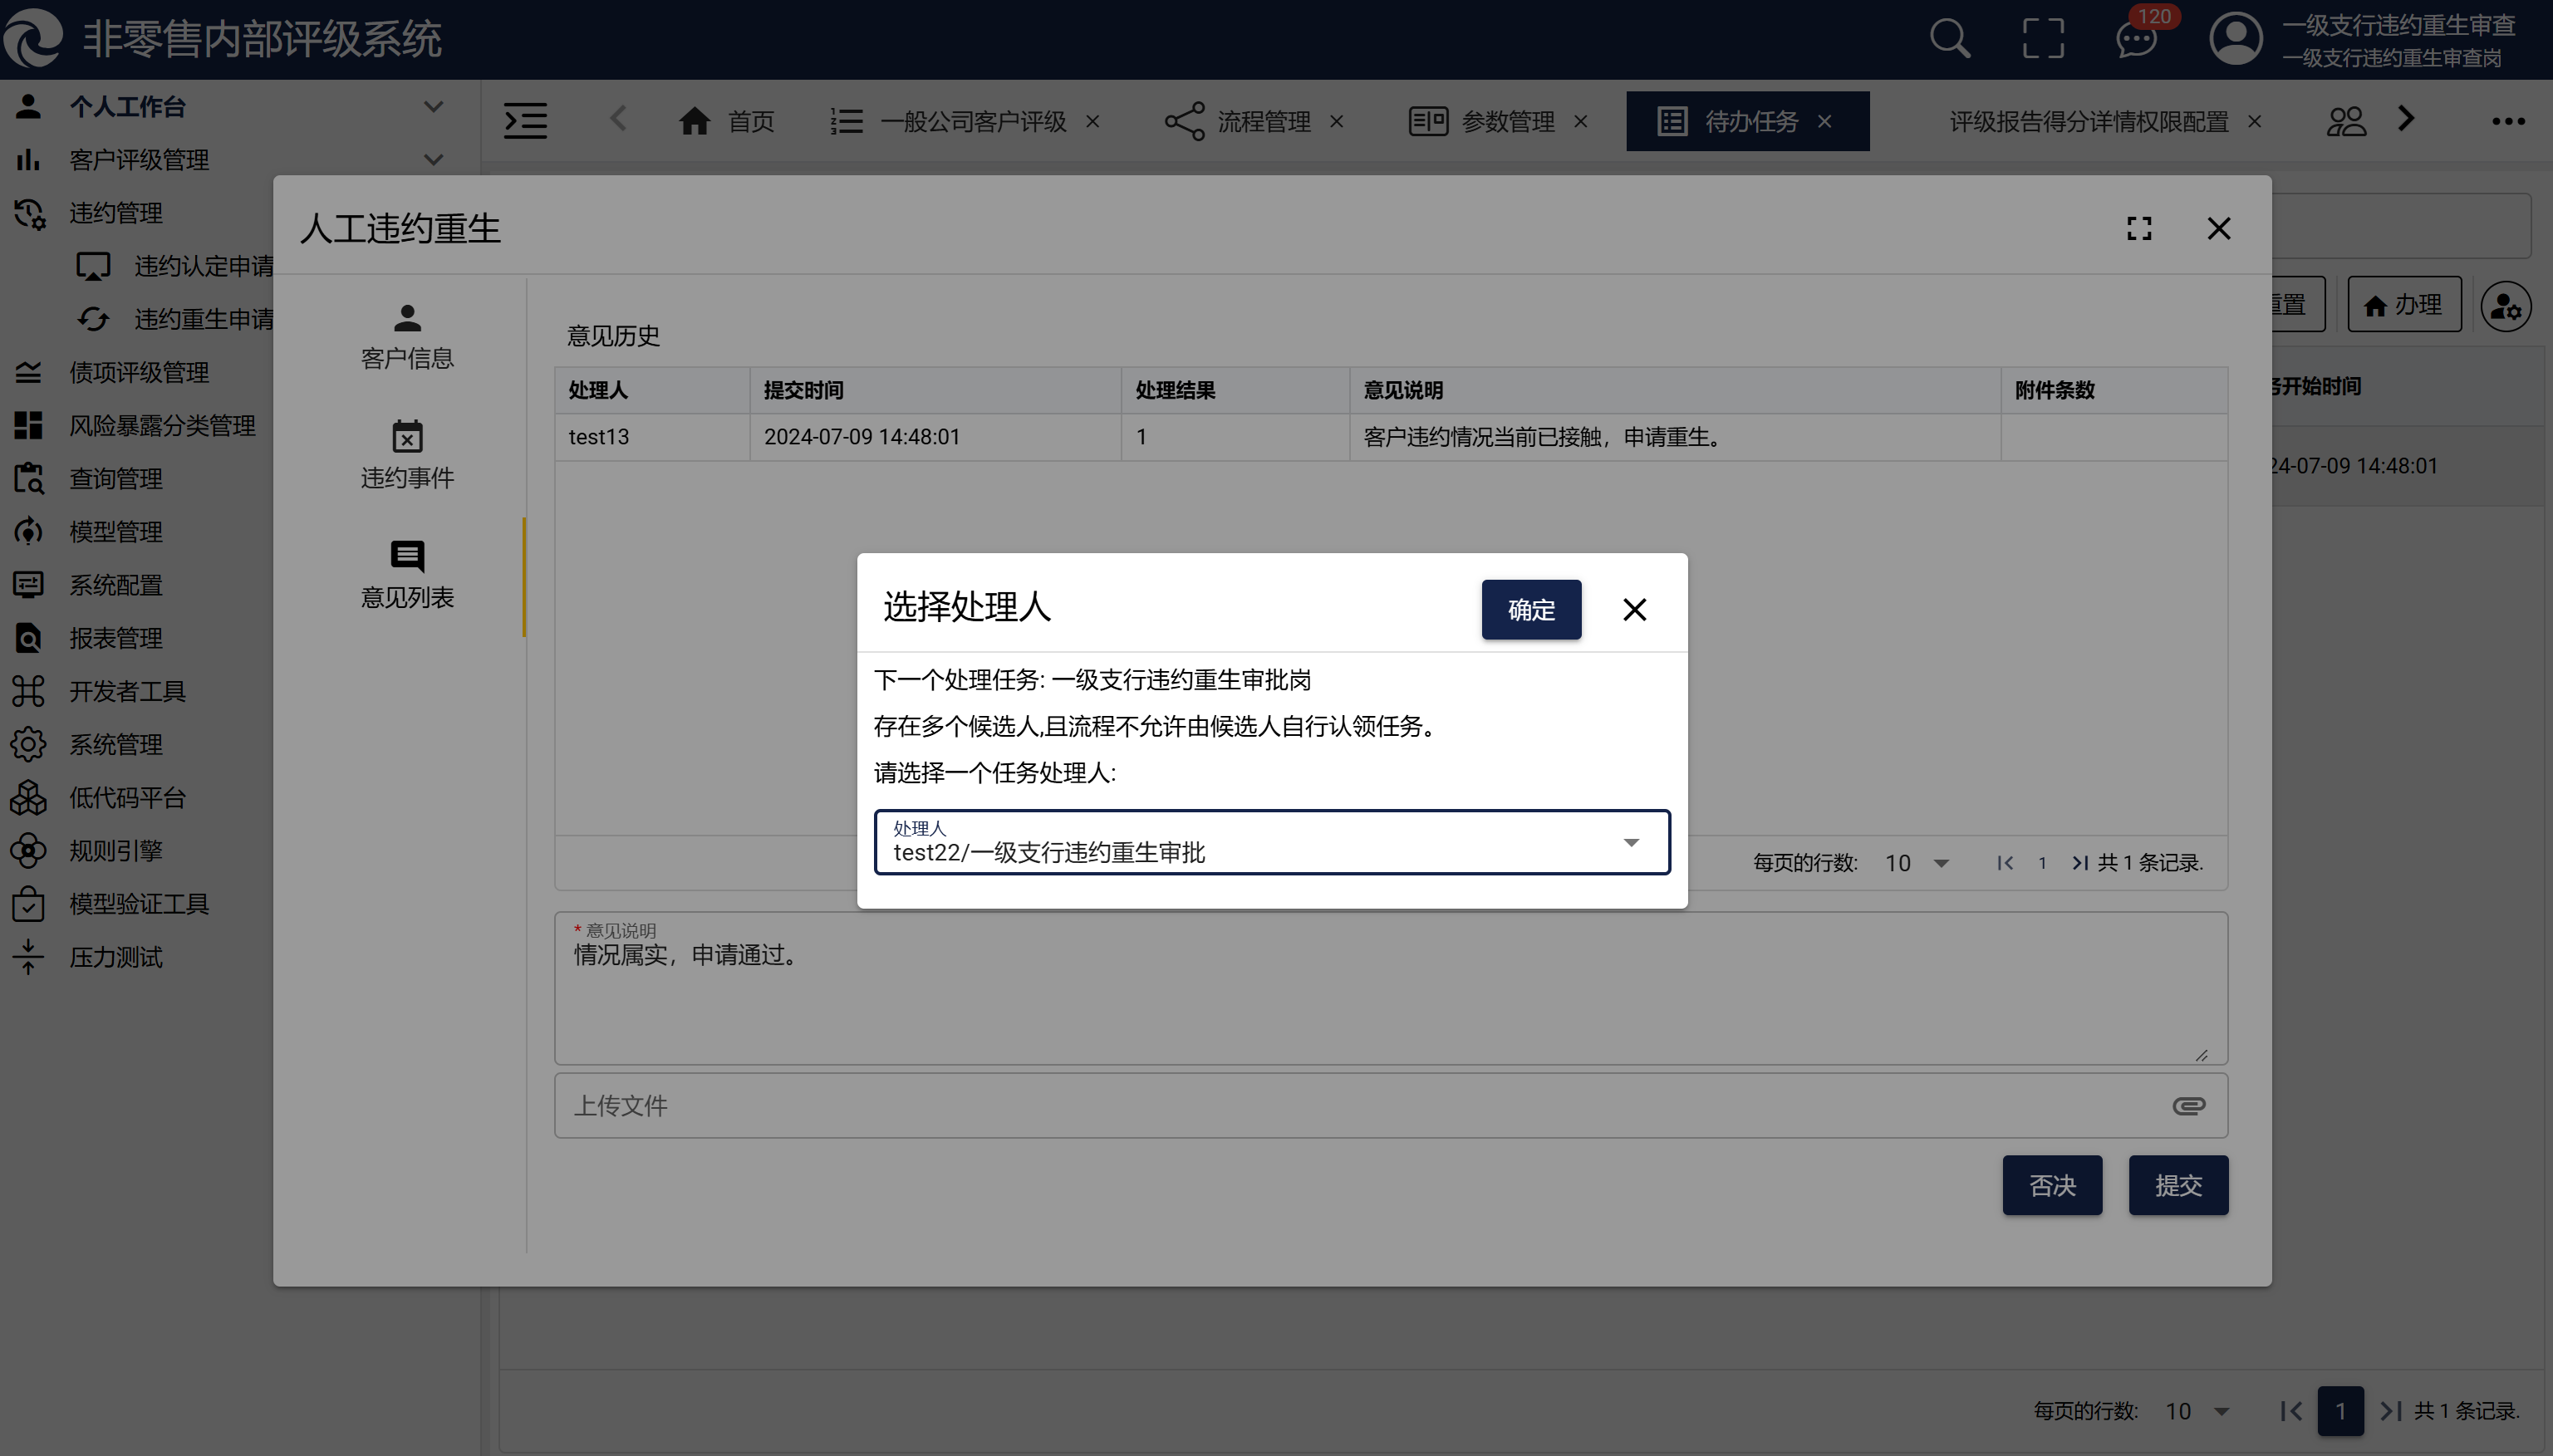This screenshot has width=2553, height=1456.
Task: Click the search magnifier icon in header
Action: [1949, 39]
